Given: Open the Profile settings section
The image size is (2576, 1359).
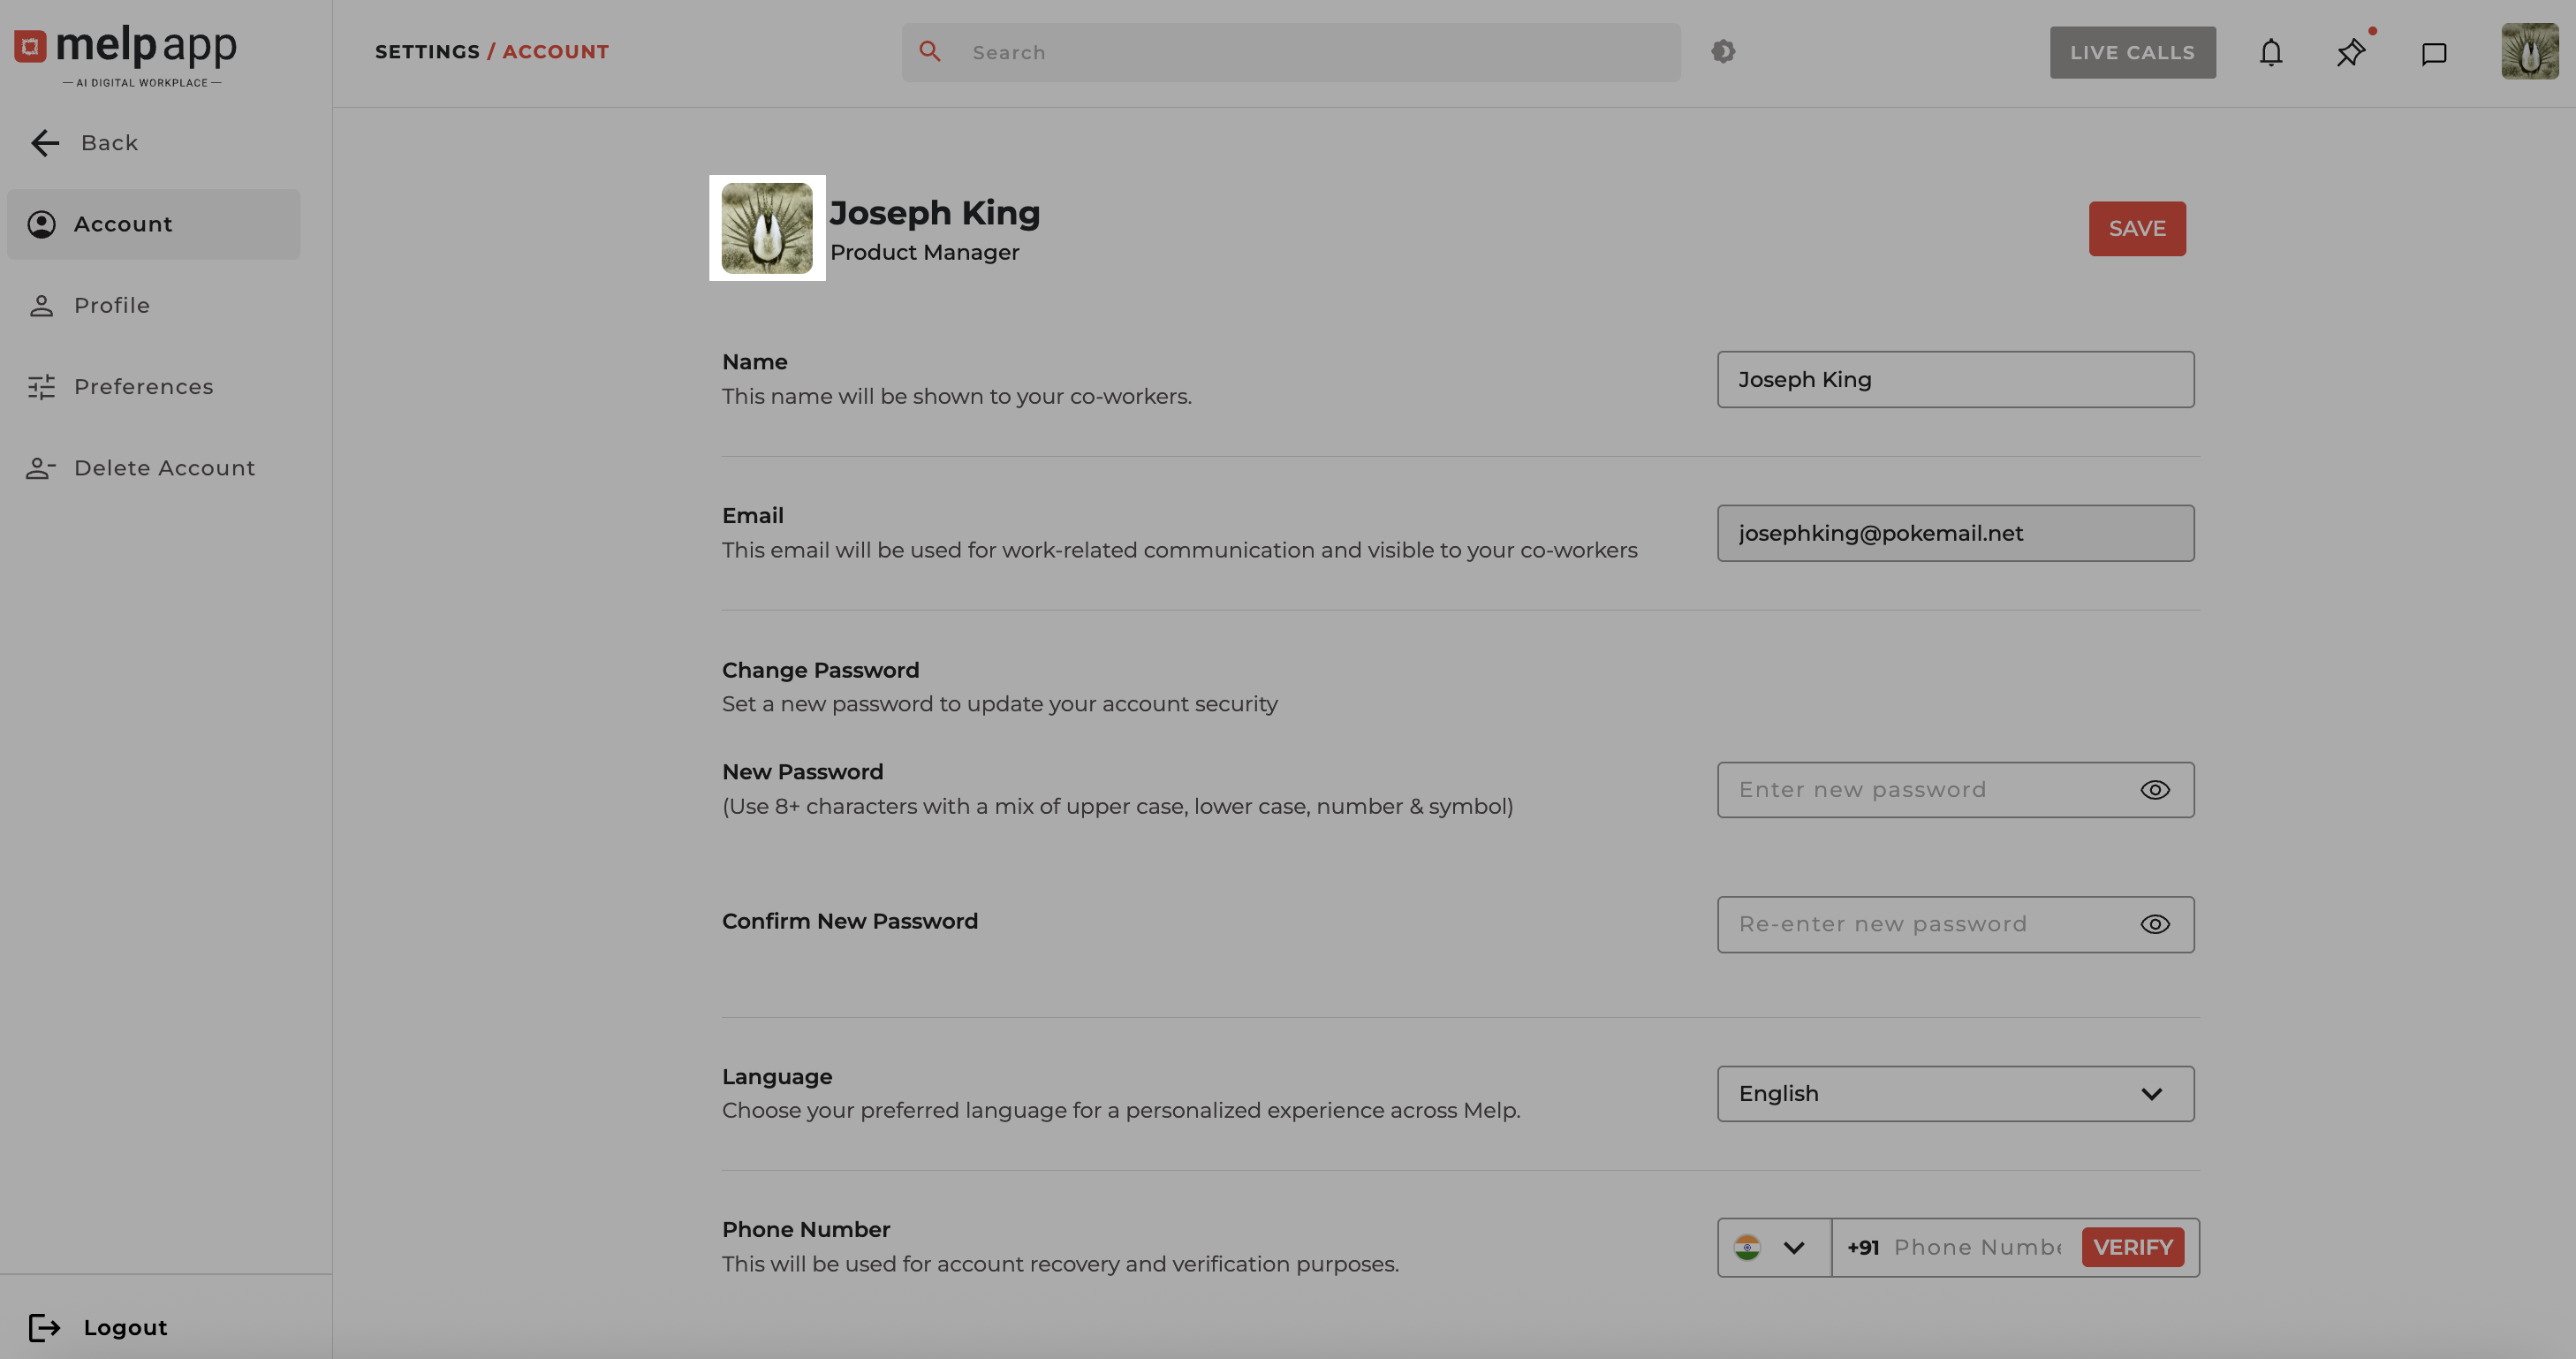Looking at the screenshot, I should coord(111,305).
